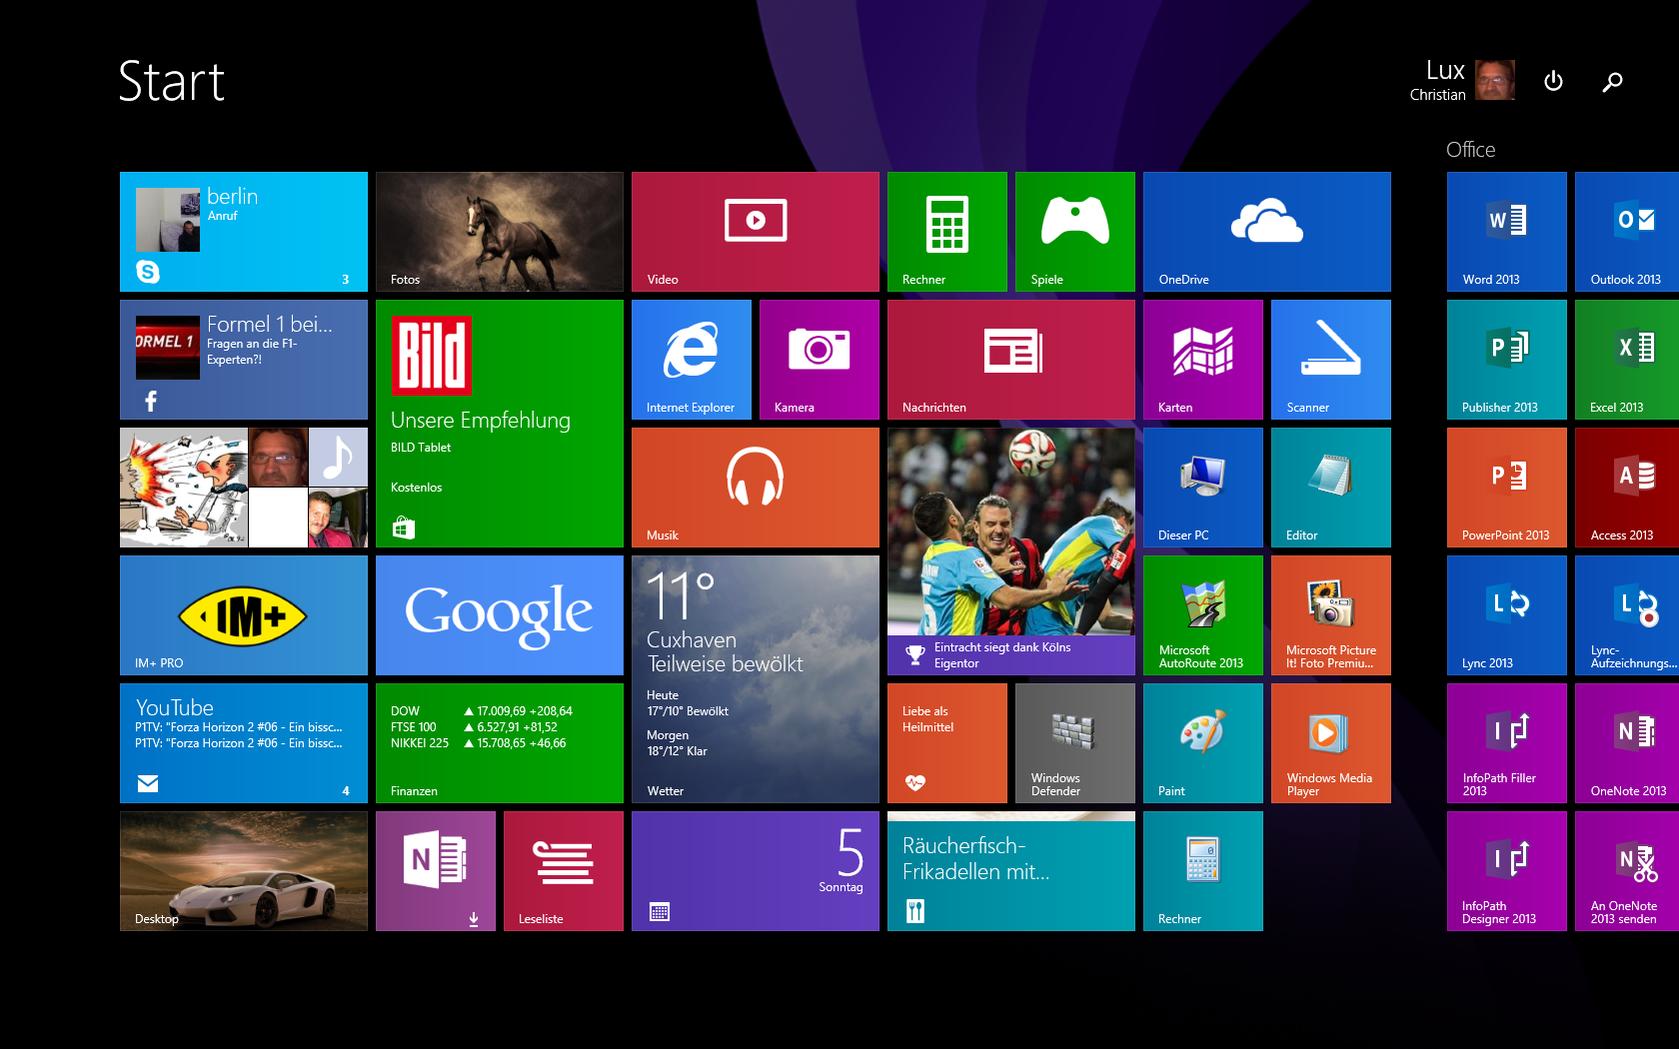Open the Leseliste tile

pos(564,872)
